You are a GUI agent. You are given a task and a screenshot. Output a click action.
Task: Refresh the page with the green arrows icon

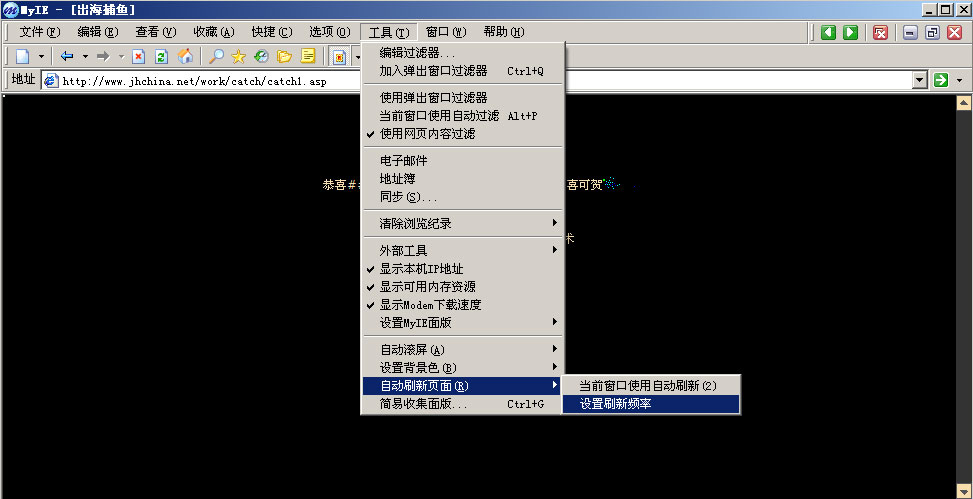tap(161, 56)
